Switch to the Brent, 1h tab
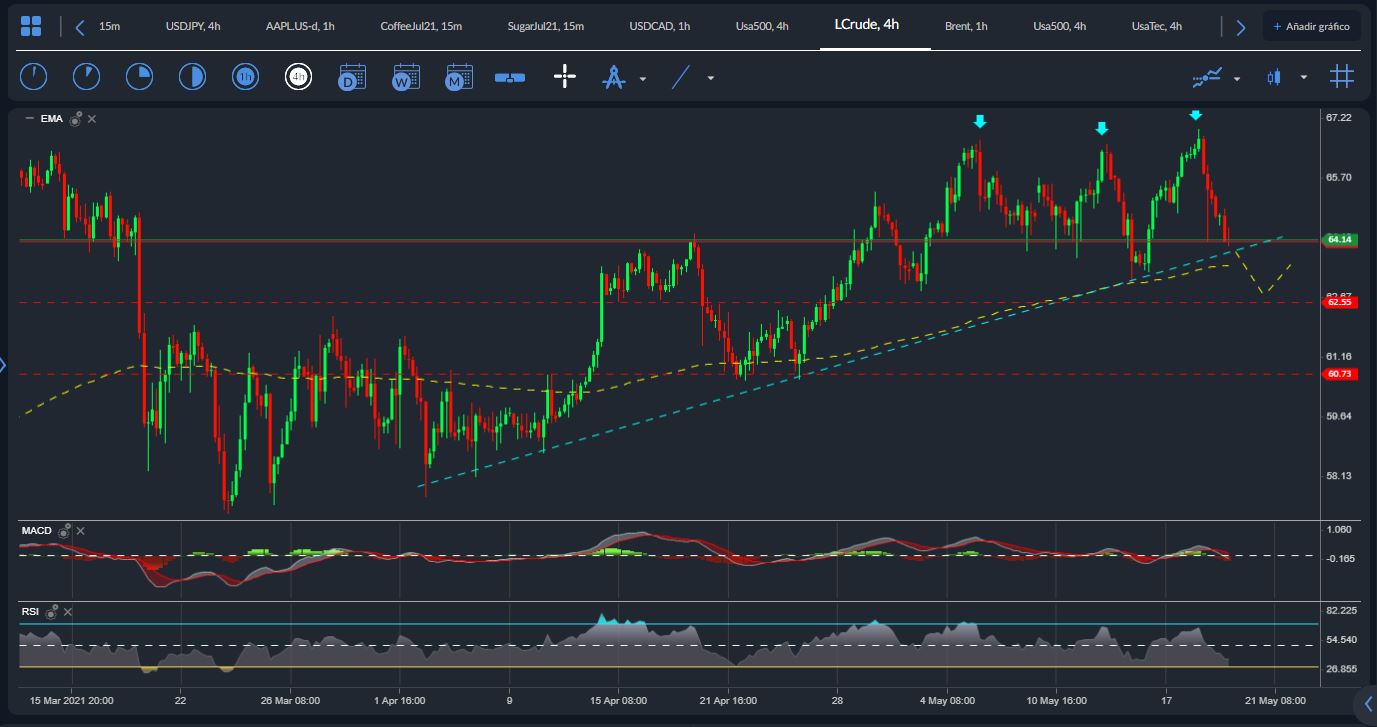1377x727 pixels. (x=966, y=27)
